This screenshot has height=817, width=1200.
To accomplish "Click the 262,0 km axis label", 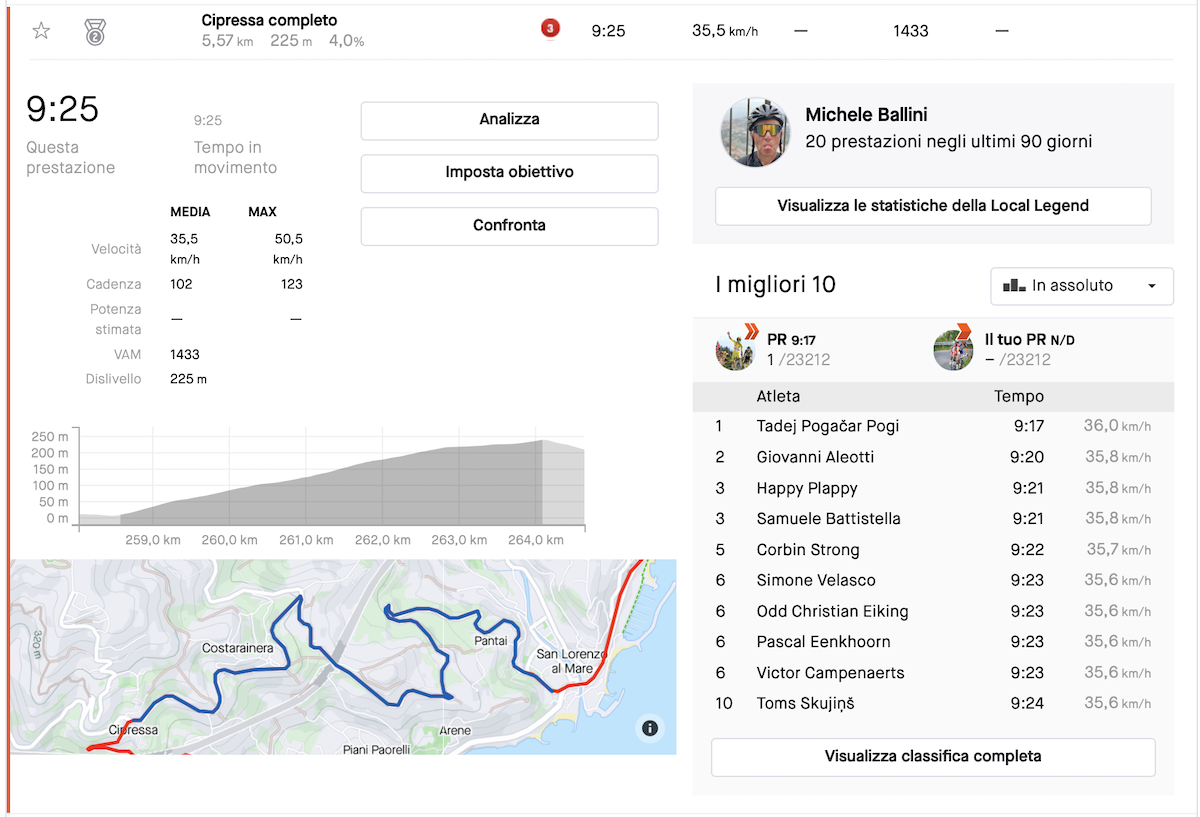I will click(381, 540).
